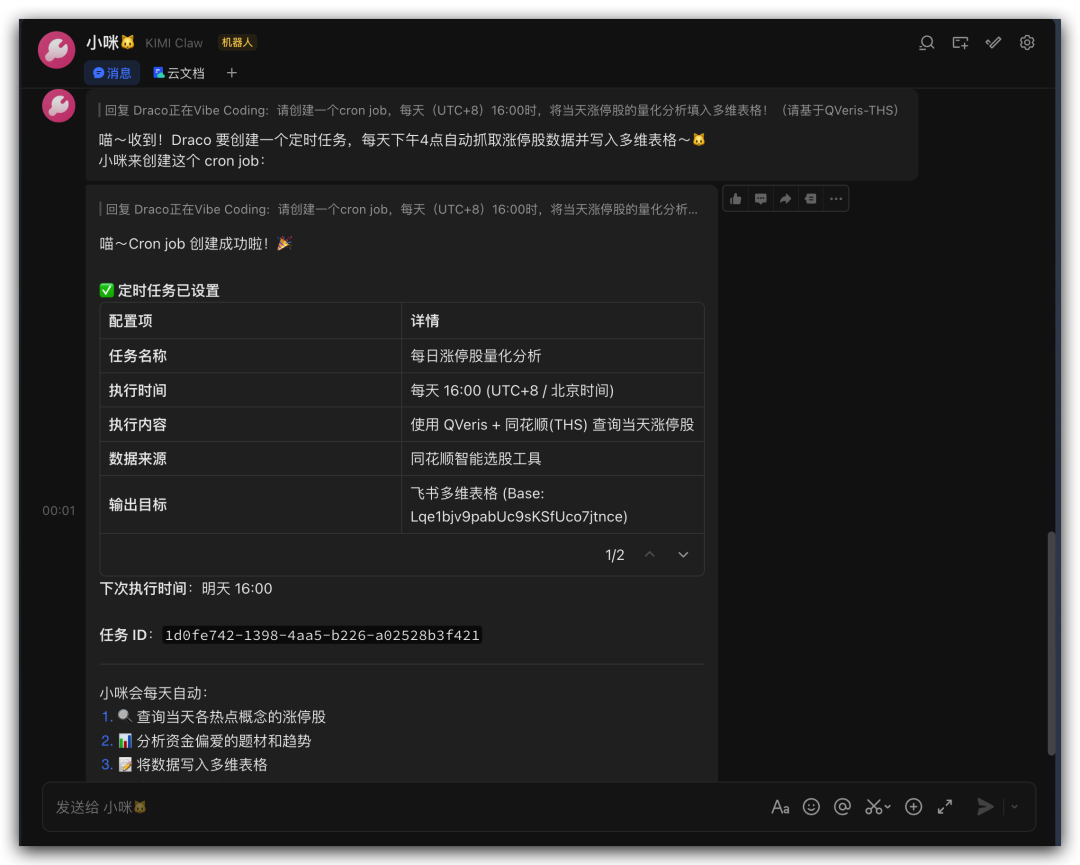
Task: Forward the Cron job message
Action: pos(786,199)
